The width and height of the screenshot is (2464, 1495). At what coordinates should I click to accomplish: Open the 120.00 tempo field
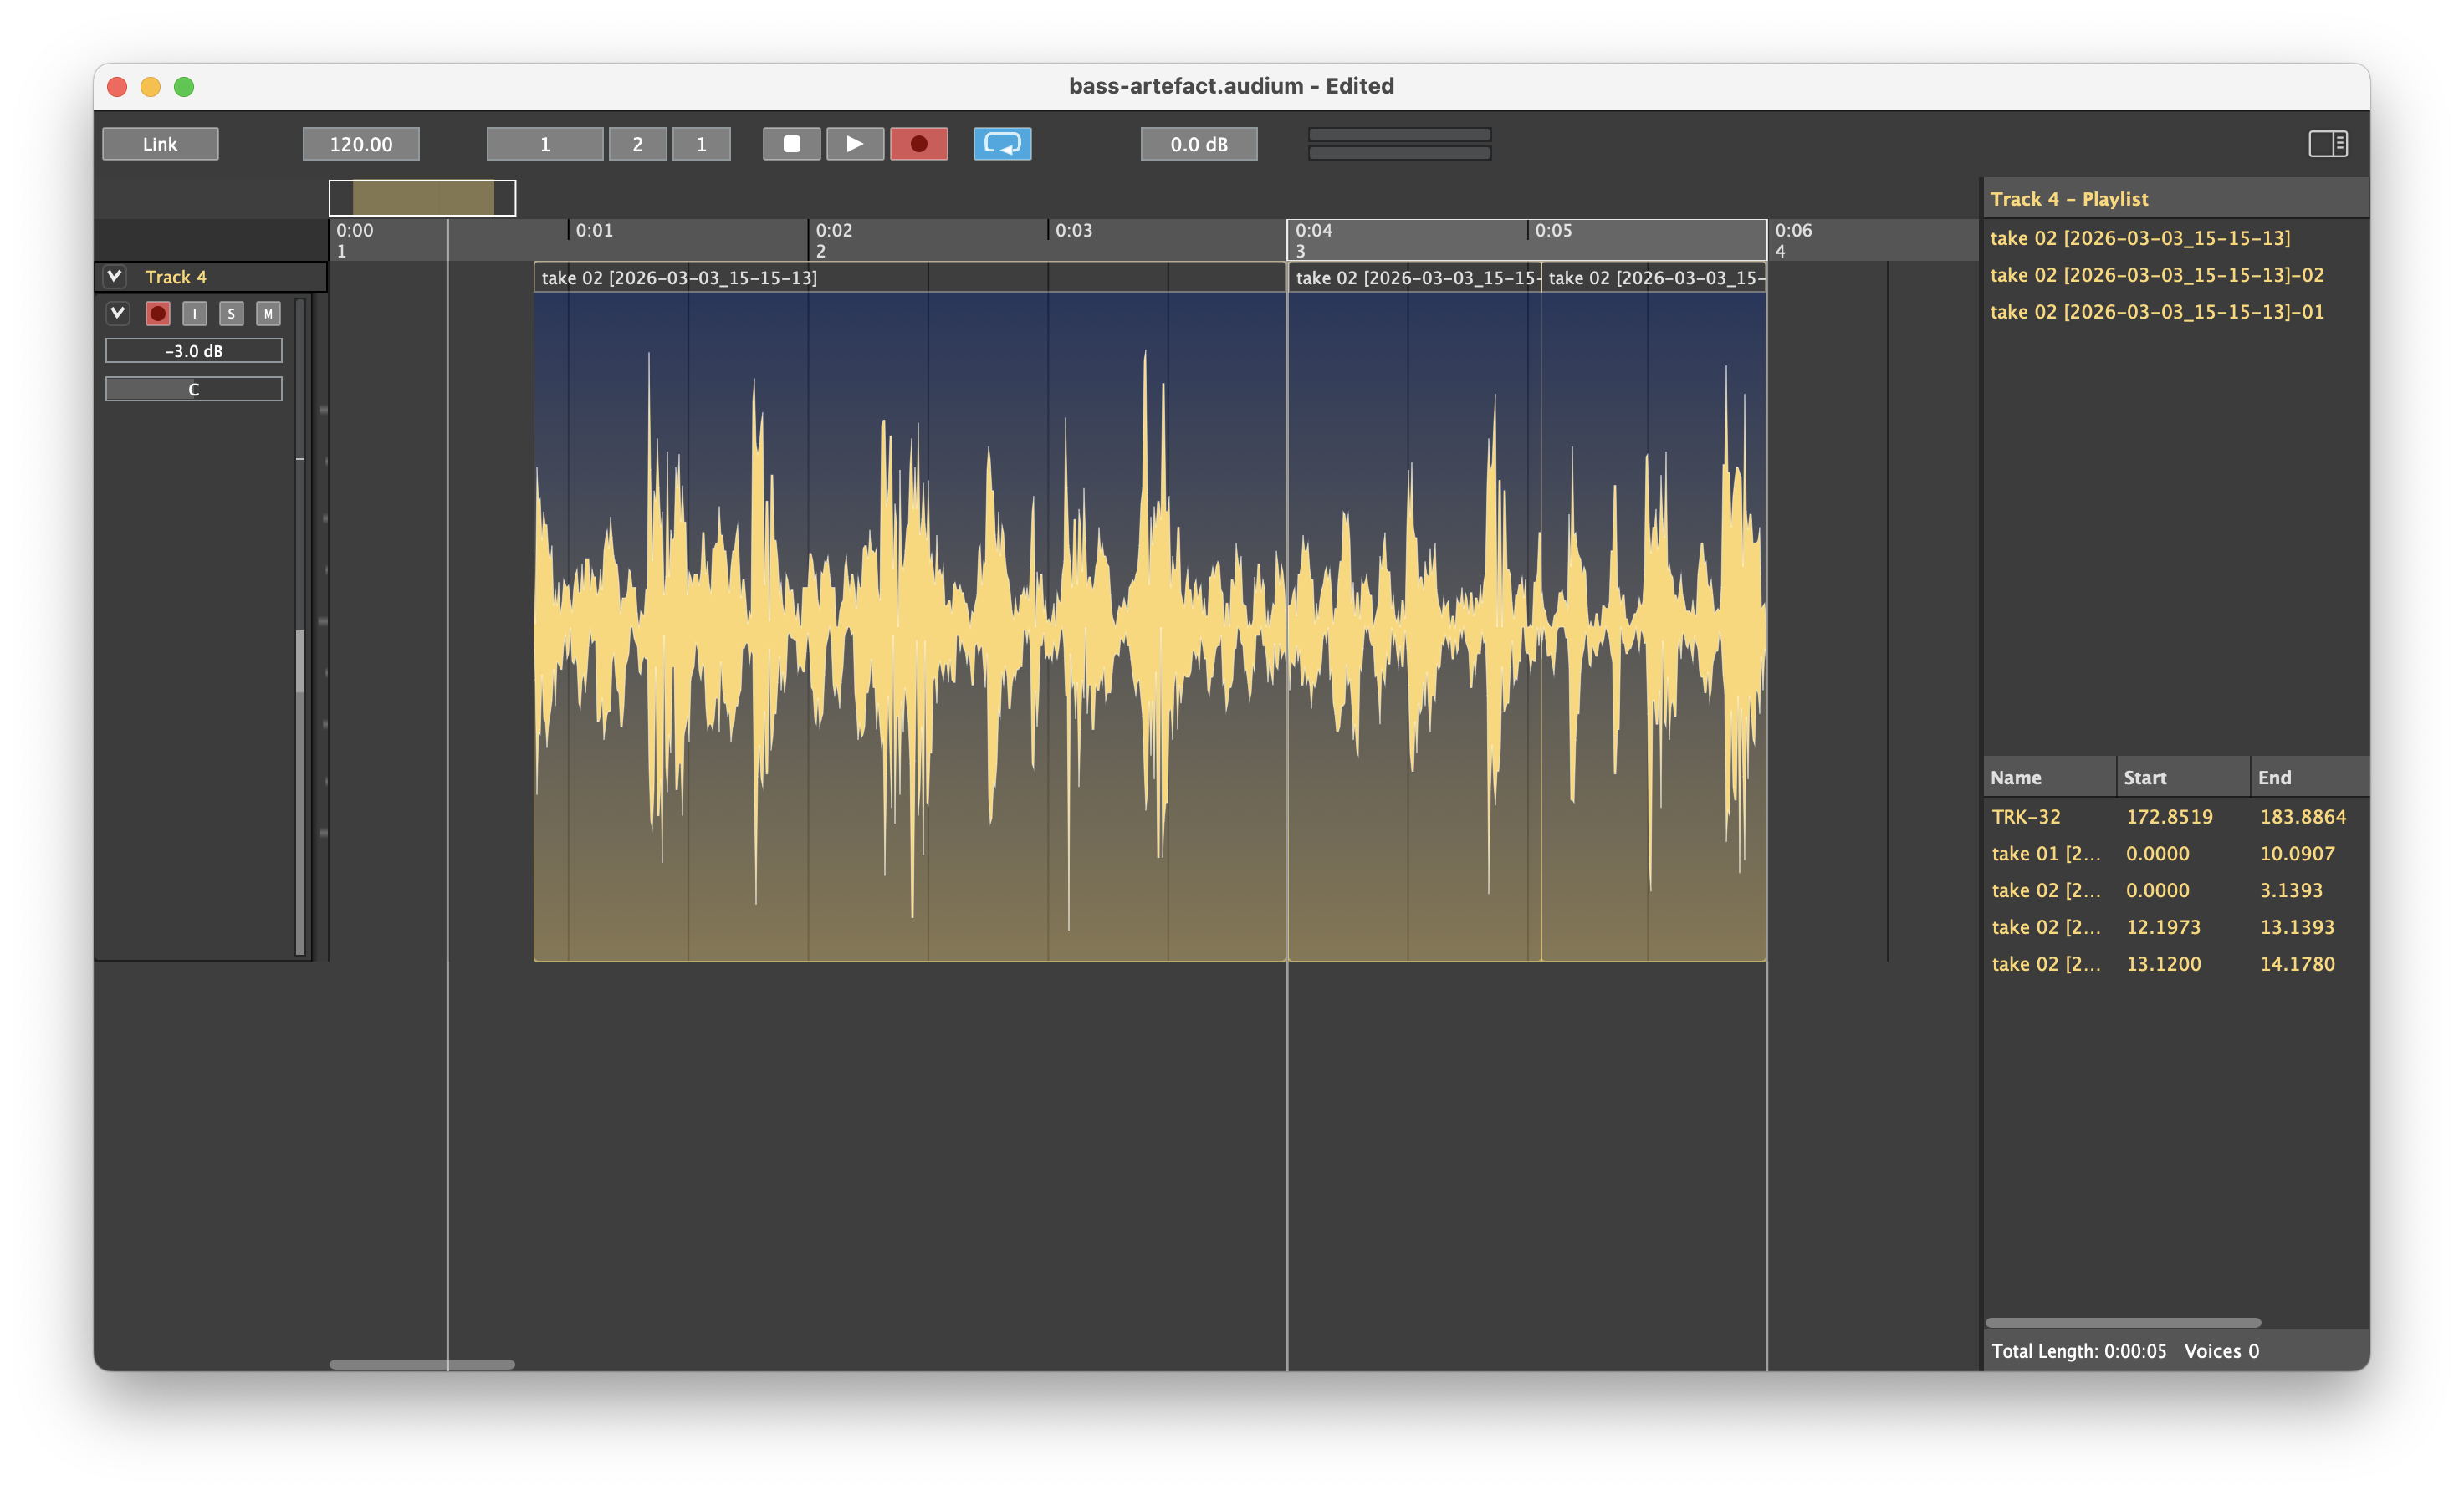pyautogui.click(x=361, y=144)
